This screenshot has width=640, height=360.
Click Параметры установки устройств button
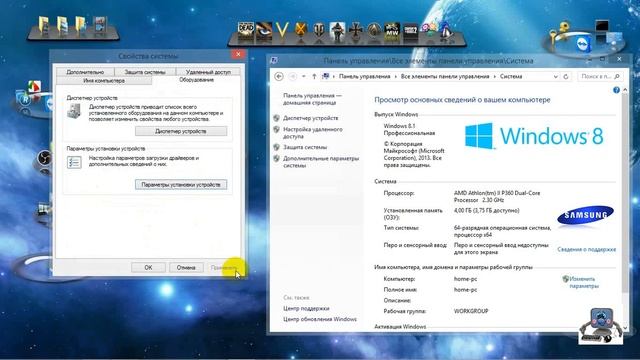tap(181, 184)
